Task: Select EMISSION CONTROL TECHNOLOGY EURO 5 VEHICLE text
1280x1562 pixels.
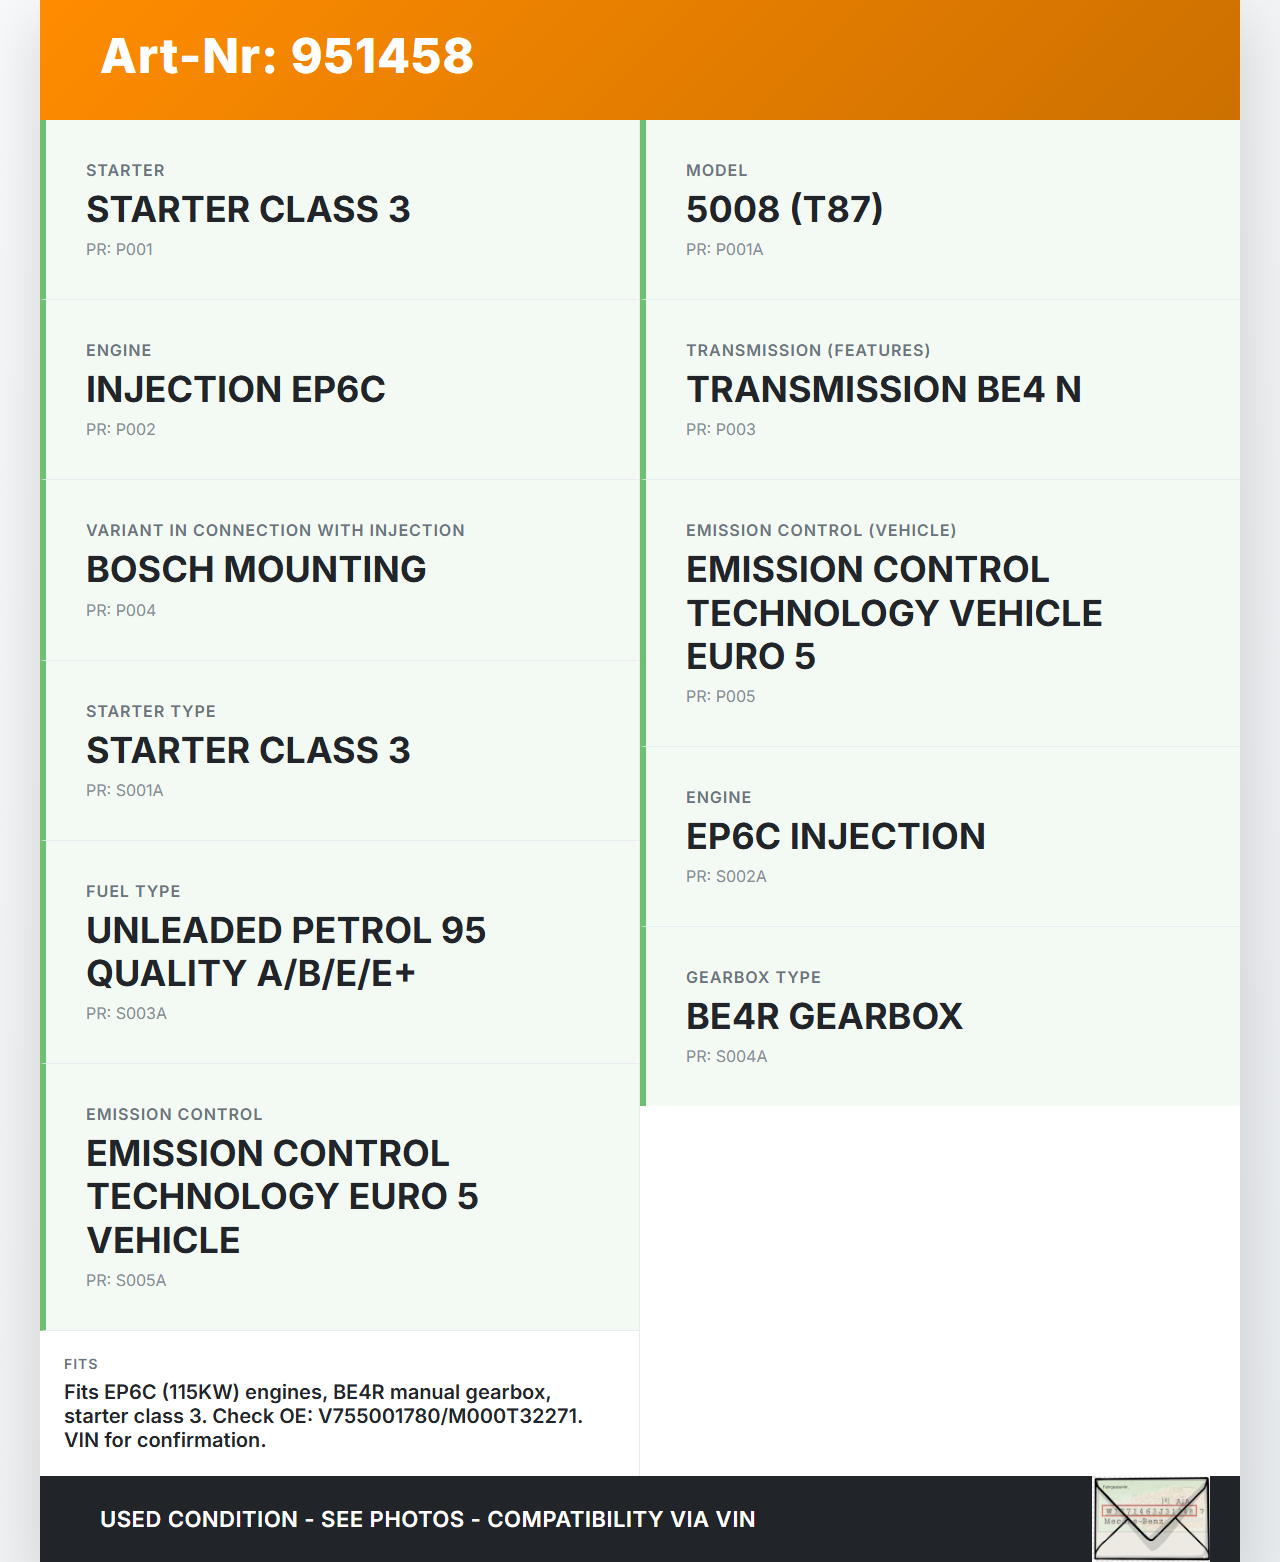Action: tap(282, 1196)
